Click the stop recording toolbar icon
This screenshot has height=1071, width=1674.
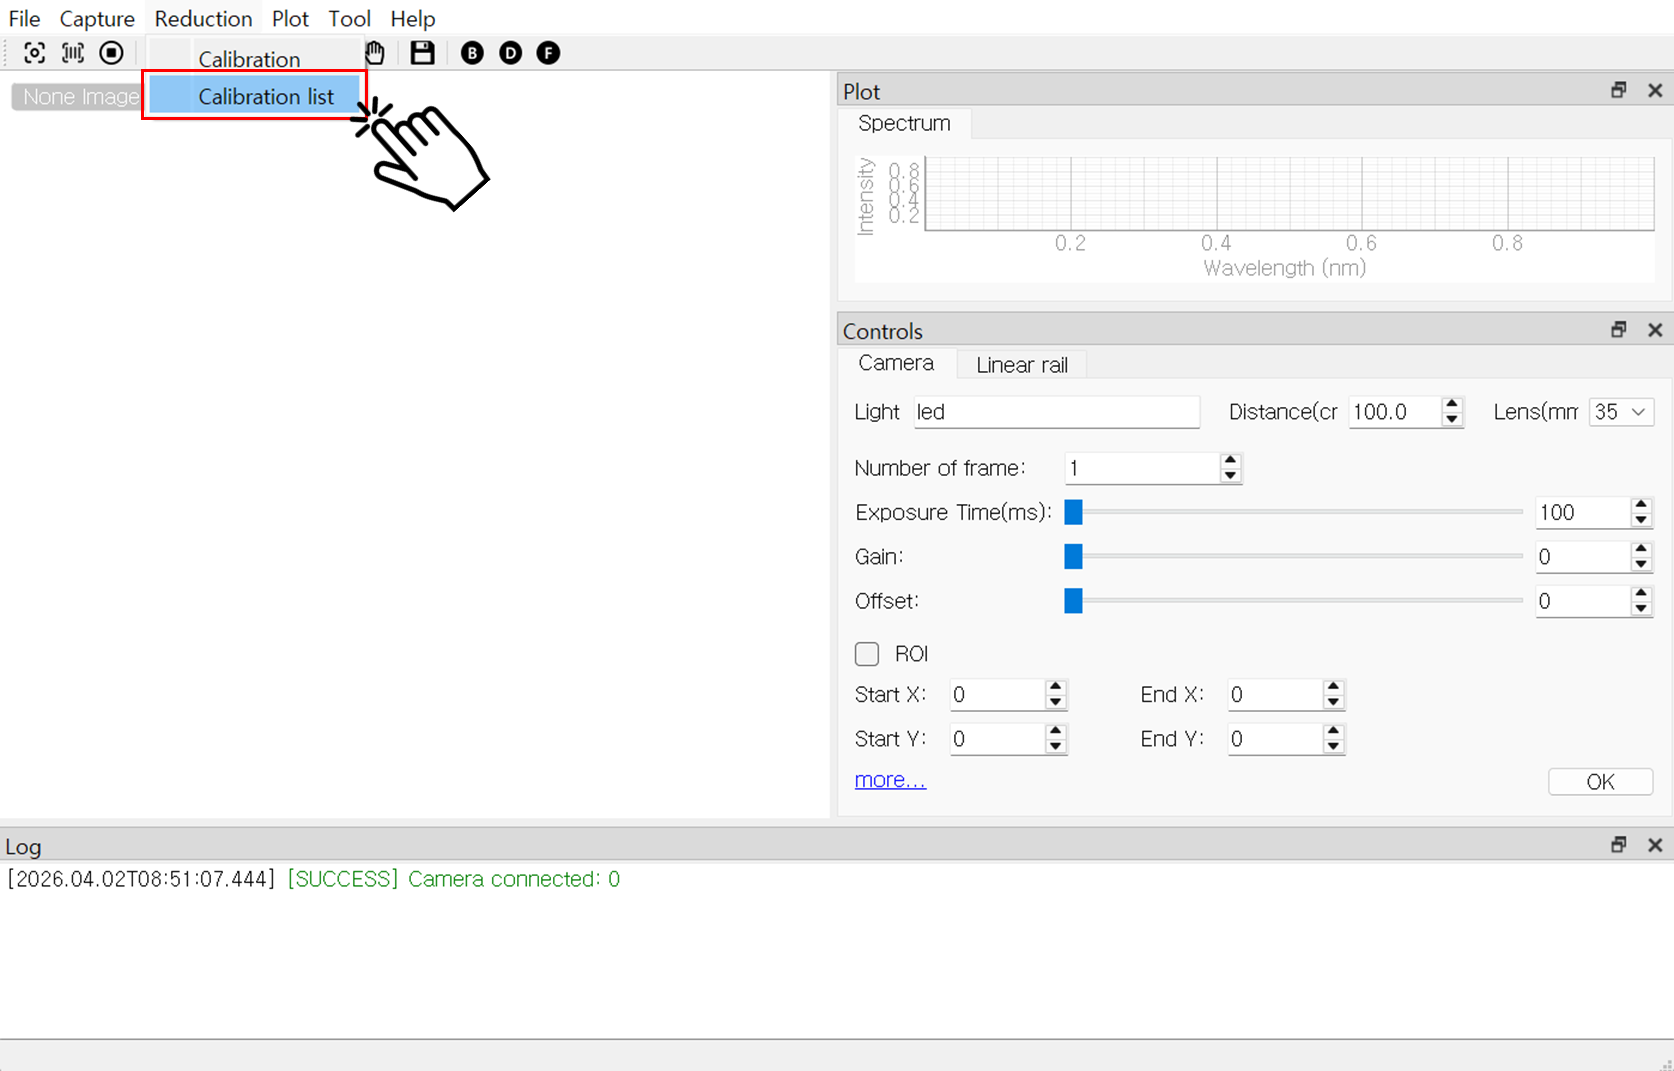[x=111, y=53]
